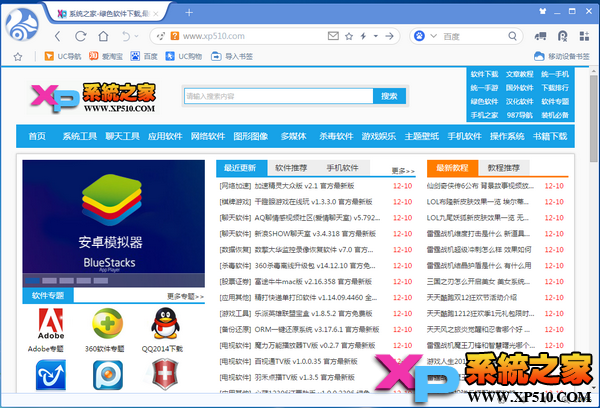600x408 pixels.
Task: Click the Baidu paw search engine icon
Action: [419, 36]
